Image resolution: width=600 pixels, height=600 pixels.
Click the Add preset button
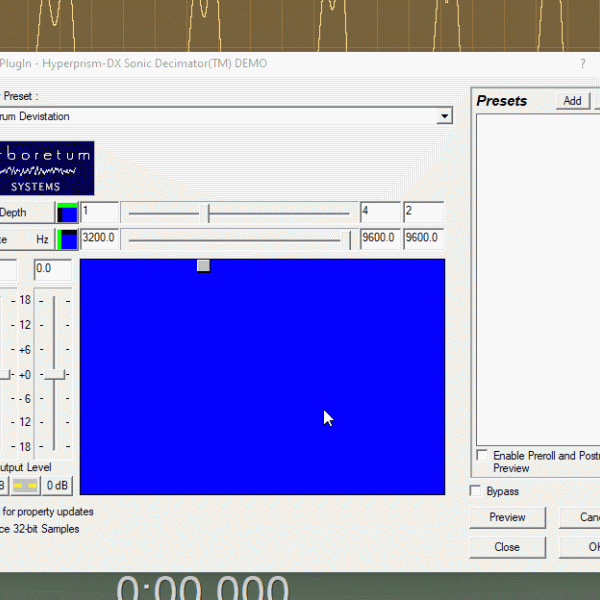[572, 101]
